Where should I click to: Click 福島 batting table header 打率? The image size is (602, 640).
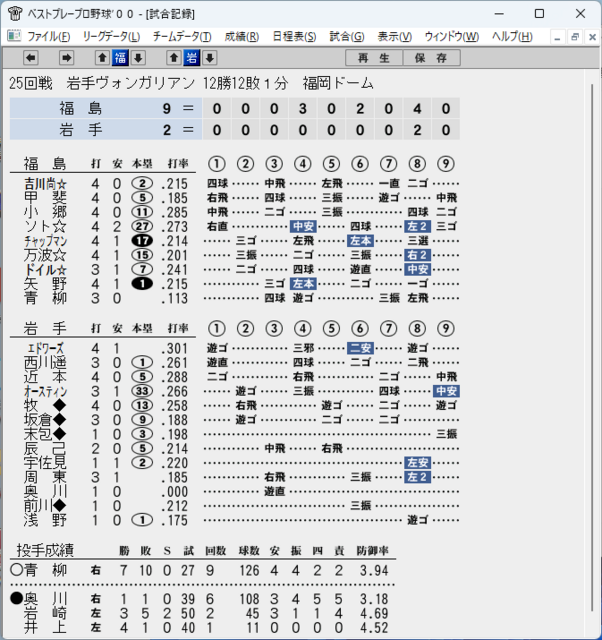178,164
